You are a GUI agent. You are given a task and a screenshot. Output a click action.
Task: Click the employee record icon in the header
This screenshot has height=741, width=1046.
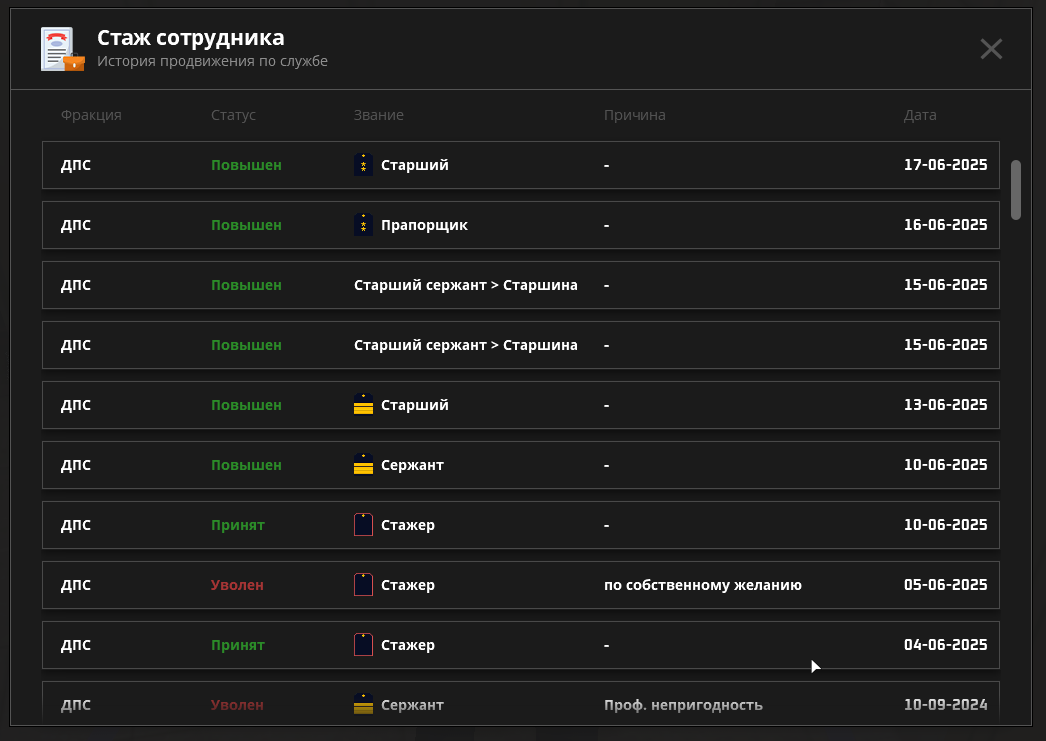pos(62,49)
